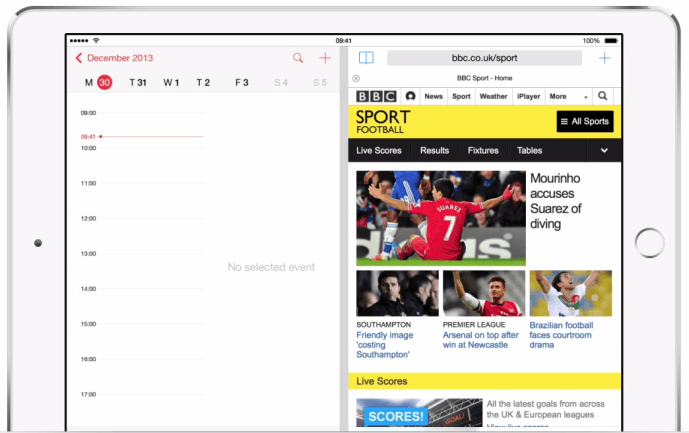This screenshot has height=433, width=689.
Task: Open Weather in BBC navigation
Action: point(493,96)
